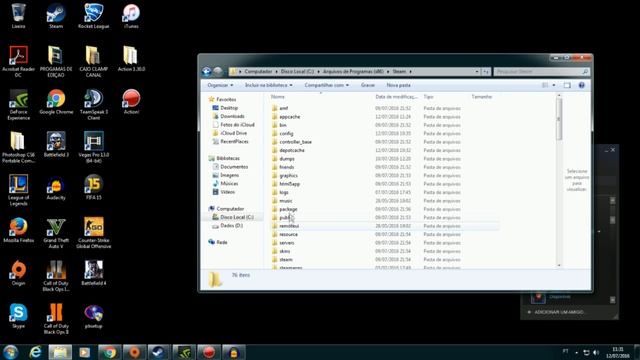Image resolution: width=640 pixels, height=360 pixels.
Task: Select iCloud Drive in the sidebar
Action: (x=233, y=133)
